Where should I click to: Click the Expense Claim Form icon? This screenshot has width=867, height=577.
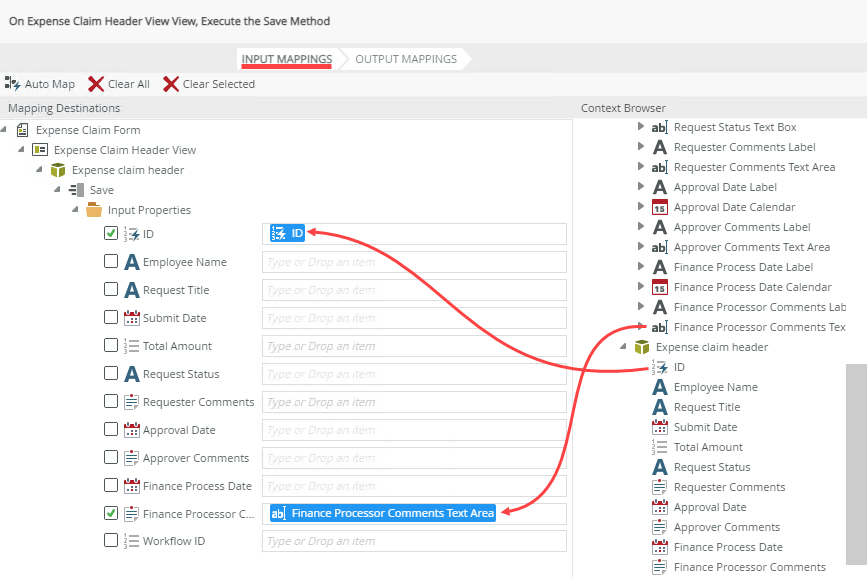pos(23,130)
